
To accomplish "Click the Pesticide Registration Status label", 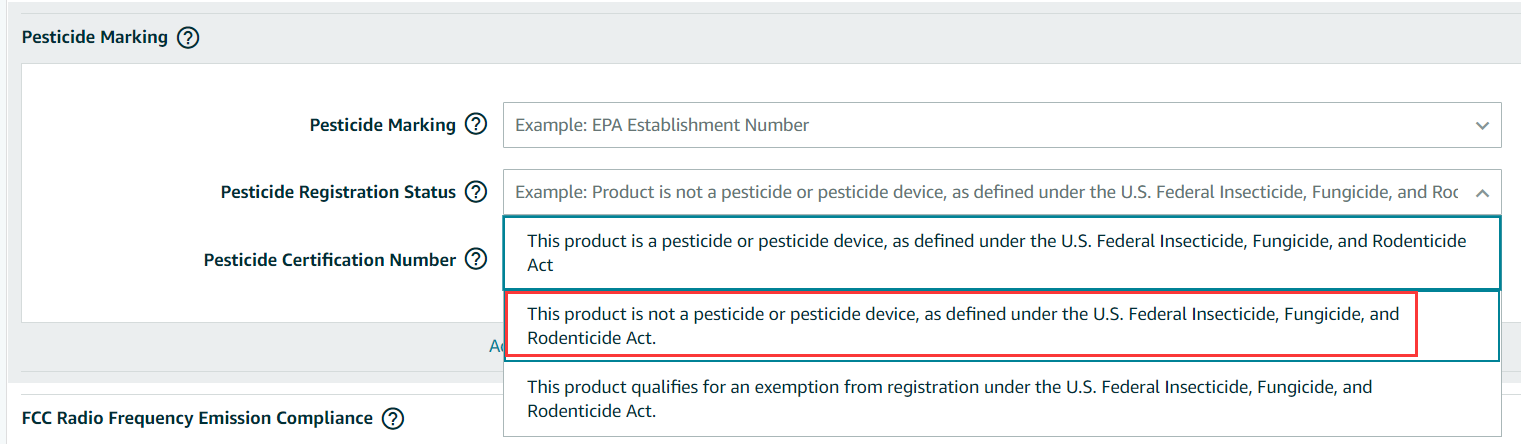I will click(338, 192).
